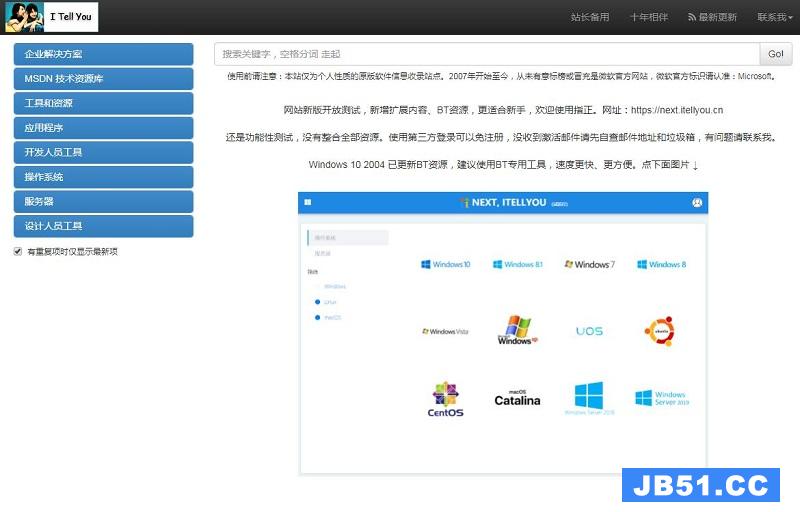Click the I Tell You site logo

(x=49, y=17)
